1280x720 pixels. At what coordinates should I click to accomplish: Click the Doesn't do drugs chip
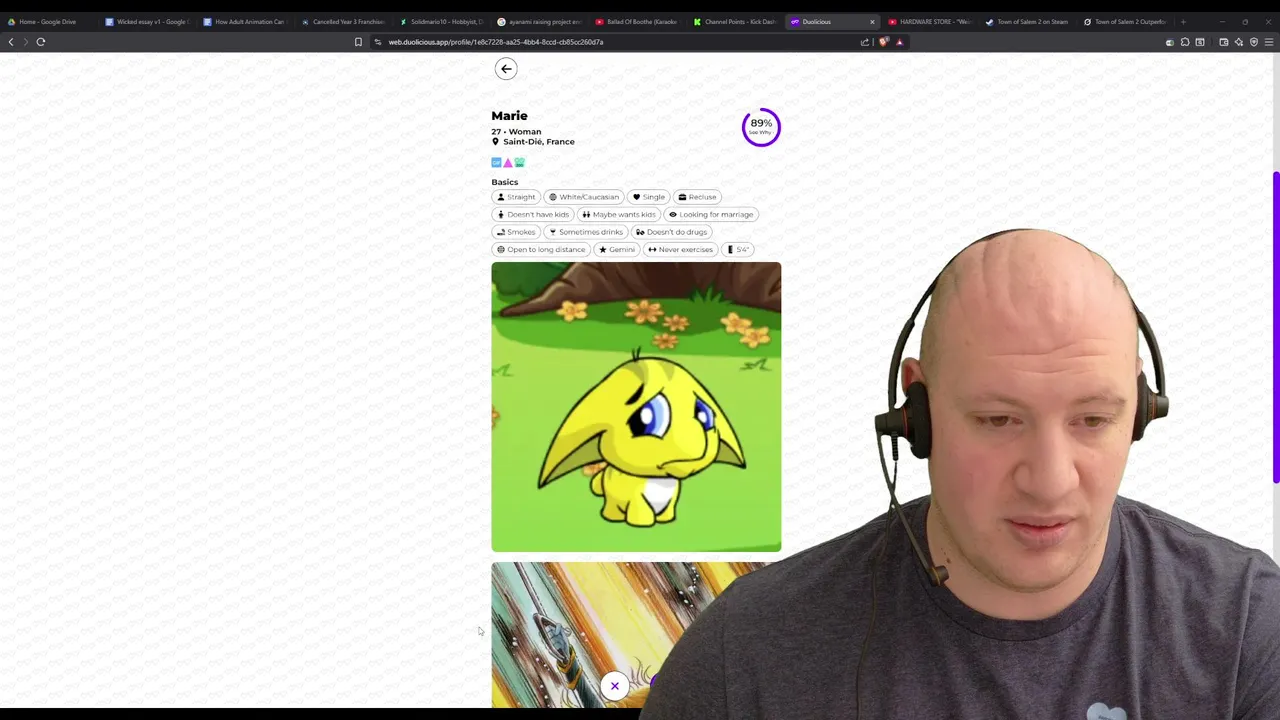(671, 232)
